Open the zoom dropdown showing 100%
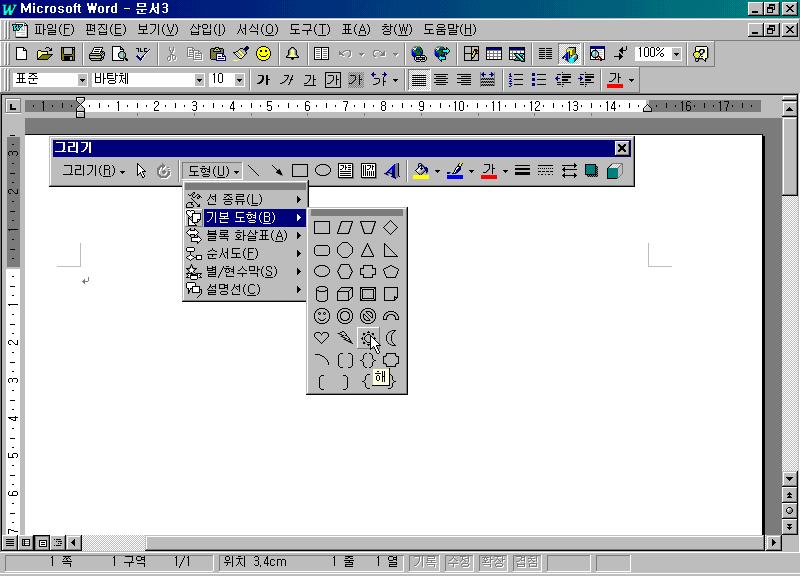The height and width of the screenshot is (576, 800). point(677,54)
